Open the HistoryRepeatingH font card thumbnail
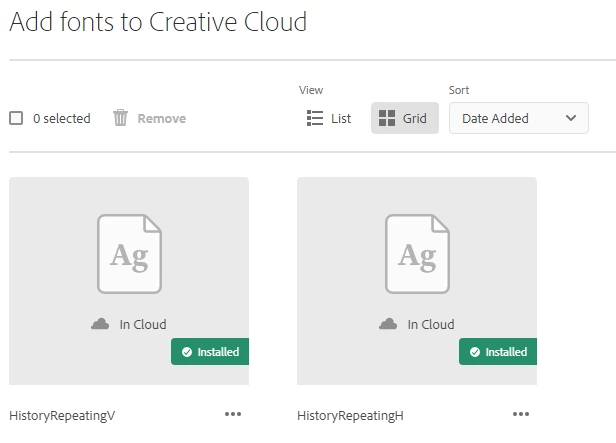 coord(417,281)
